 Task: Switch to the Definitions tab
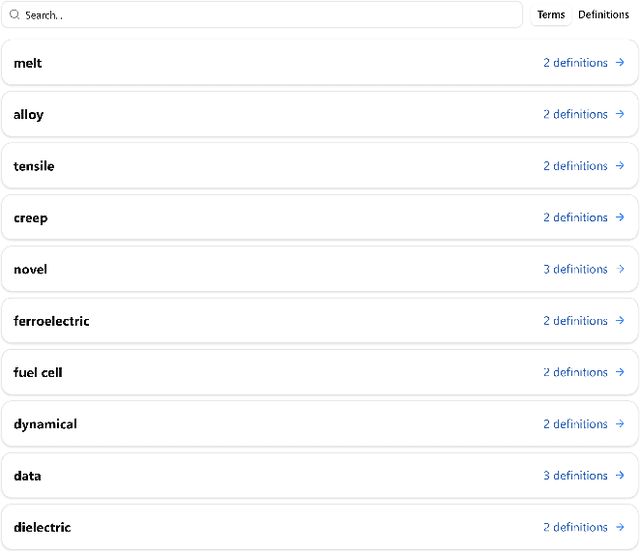click(x=603, y=15)
